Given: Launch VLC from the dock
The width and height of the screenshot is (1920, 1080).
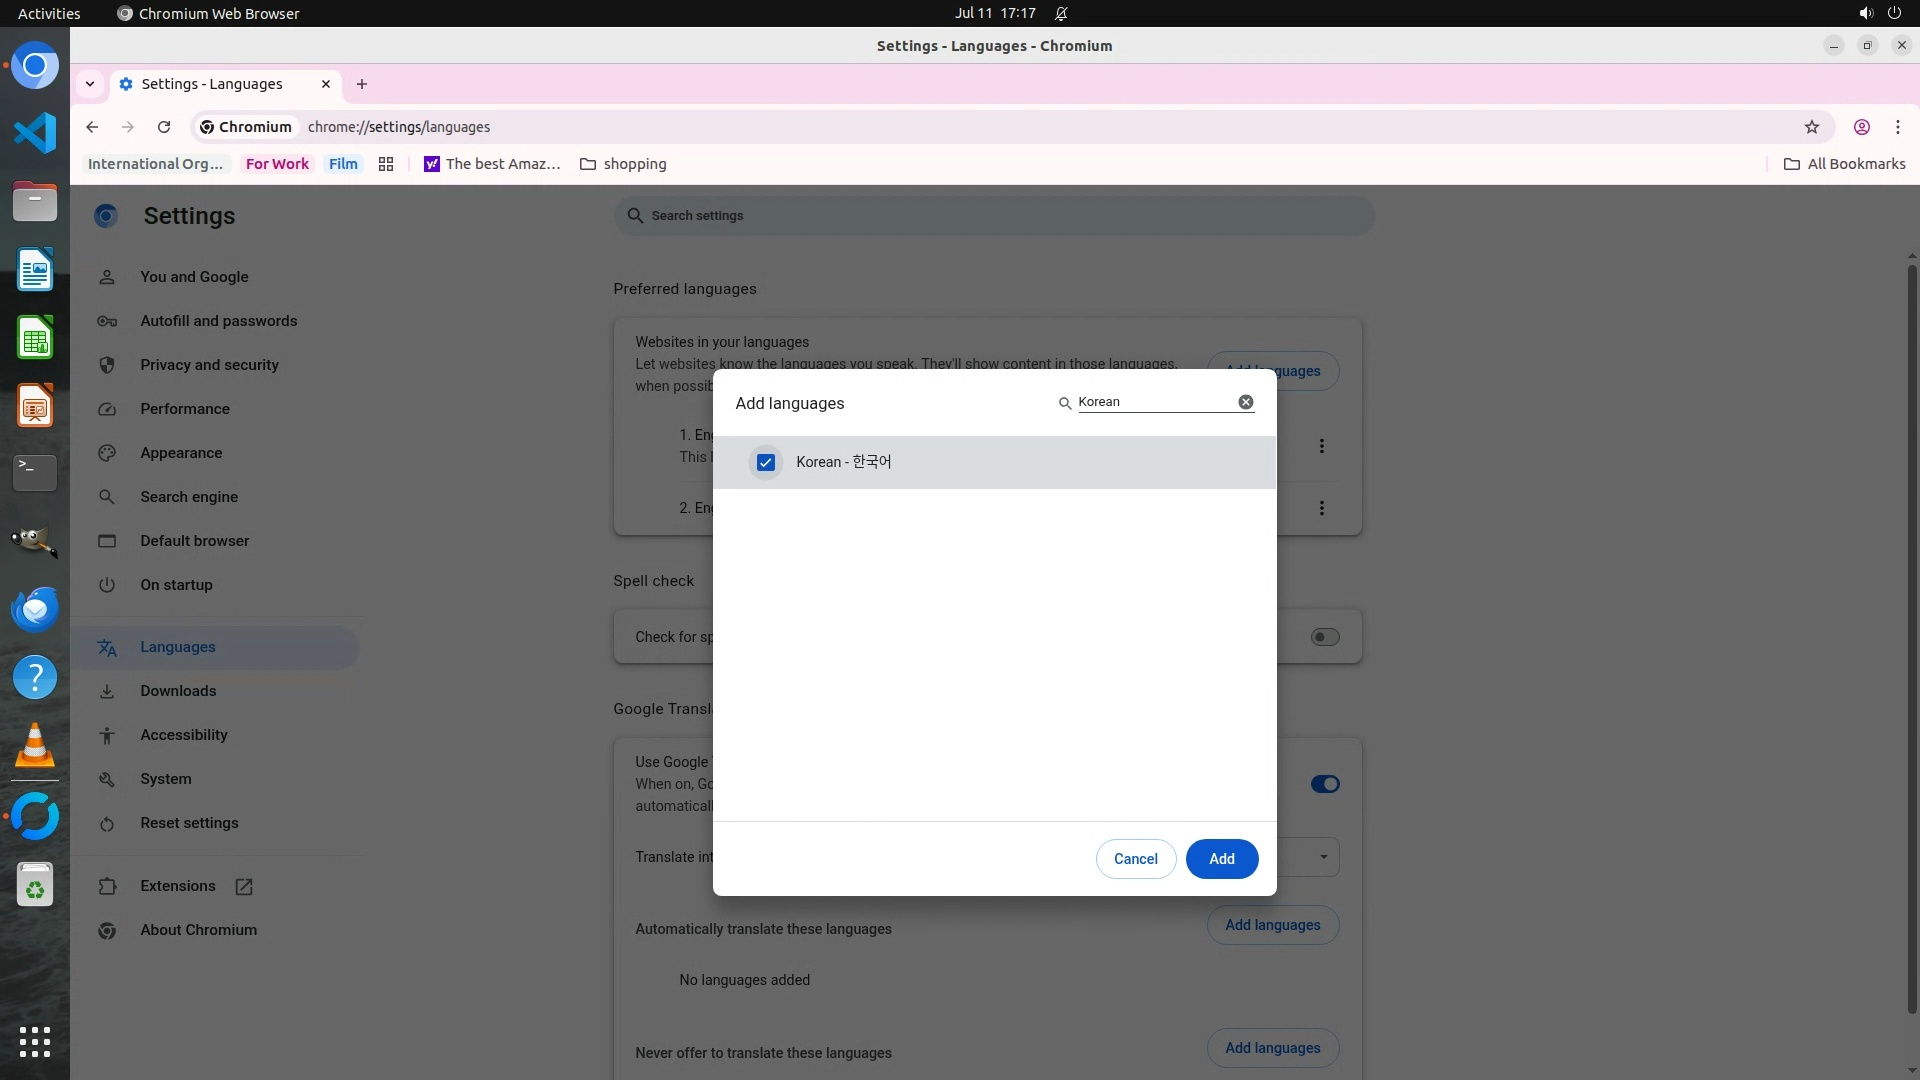Looking at the screenshot, I should pos(35,746).
